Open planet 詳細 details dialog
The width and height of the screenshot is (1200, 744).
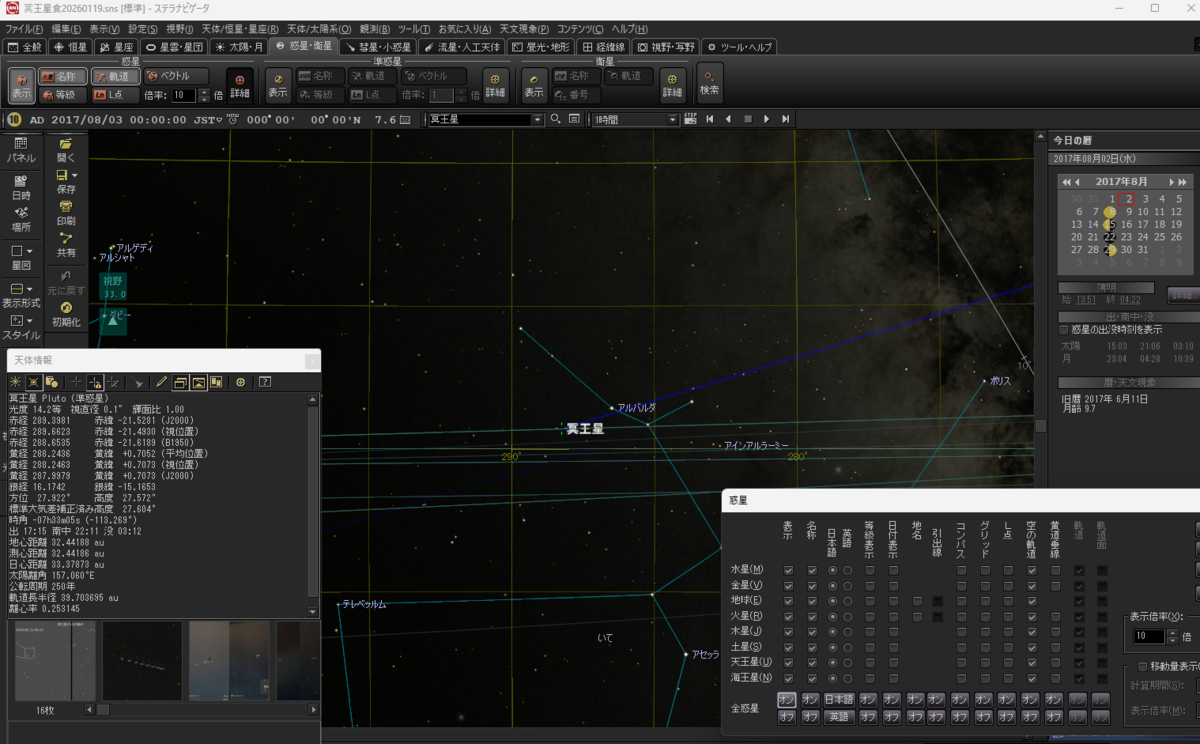[x=240, y=85]
